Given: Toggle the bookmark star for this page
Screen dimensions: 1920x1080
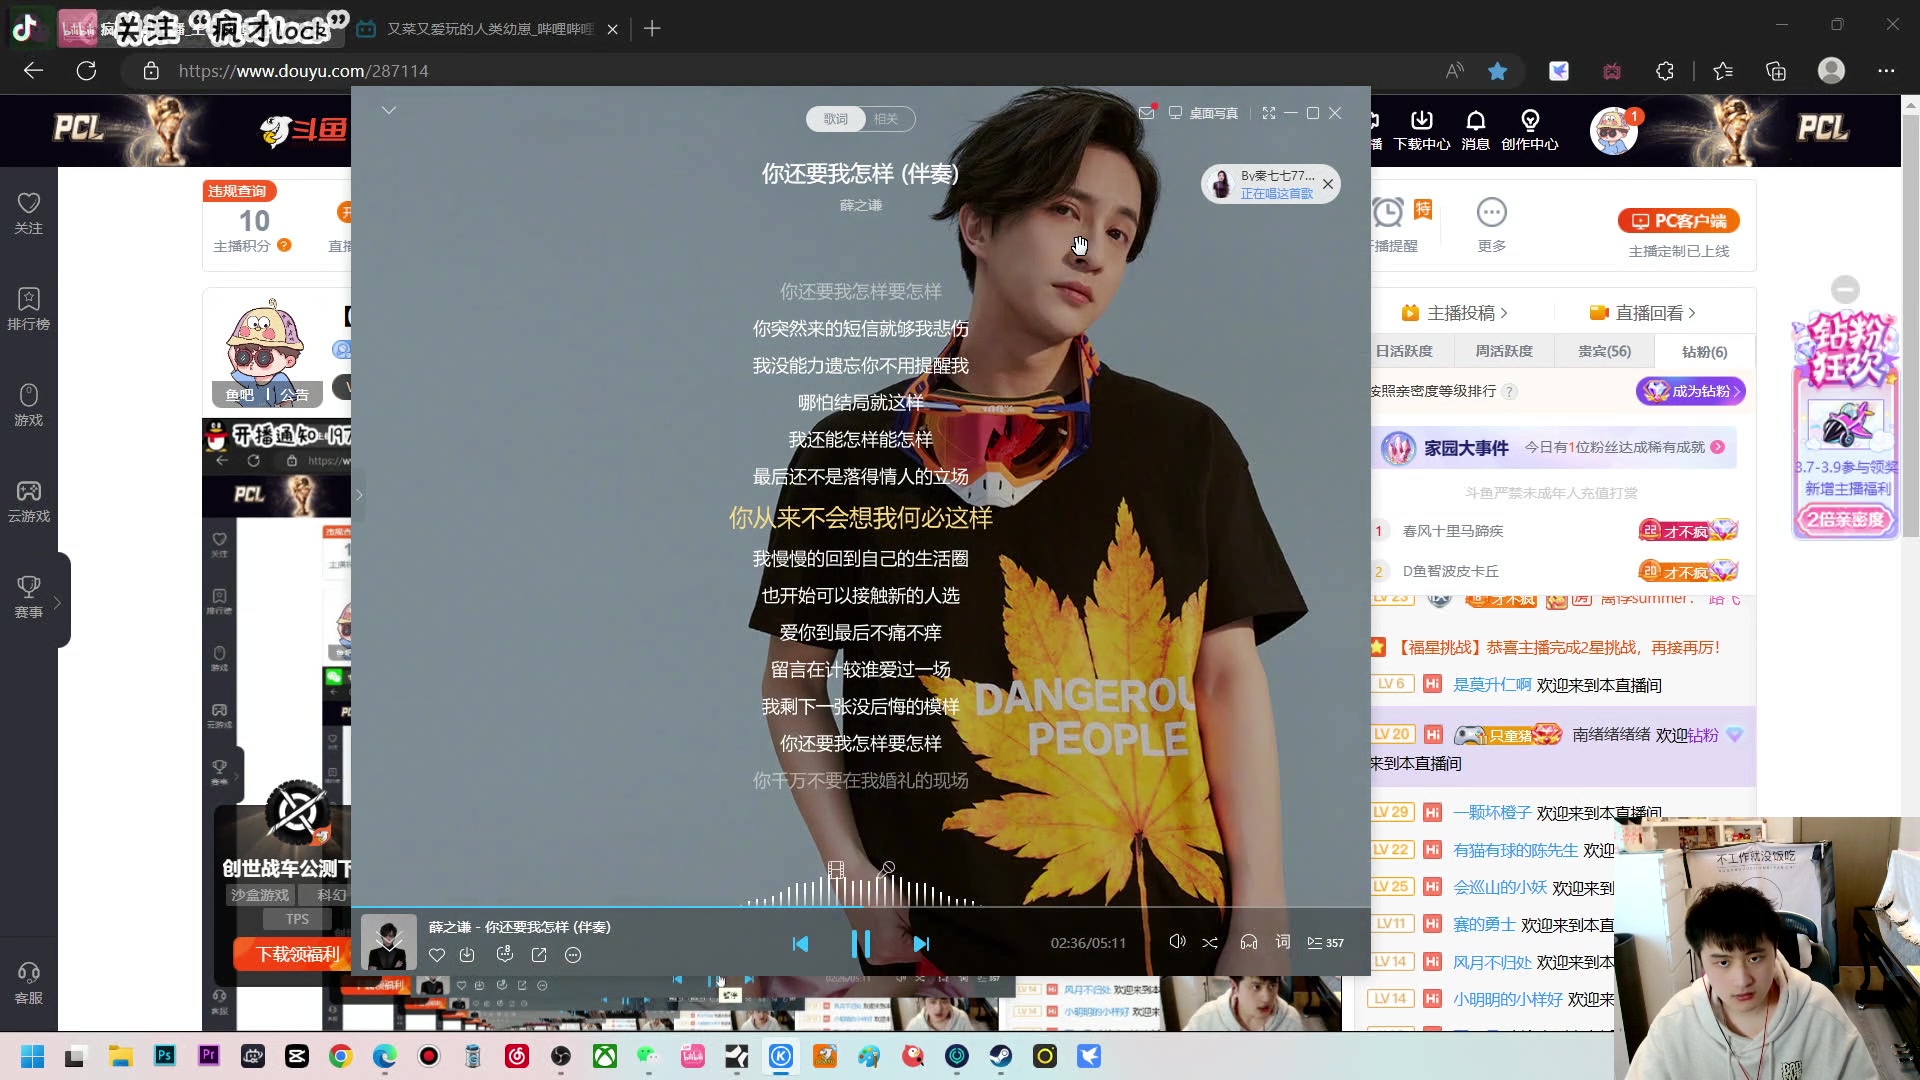Looking at the screenshot, I should click(1497, 71).
